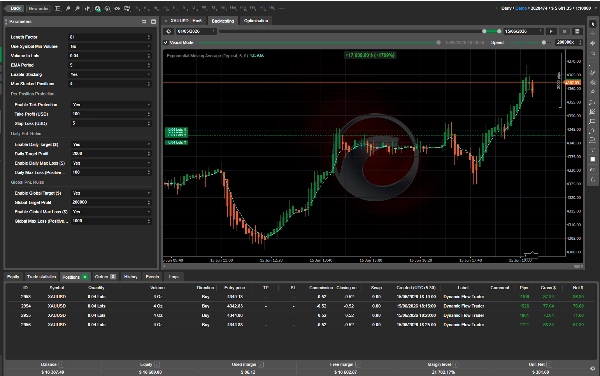
Task: Pop out the Parameters panel via header window icon
Action: [153, 22]
